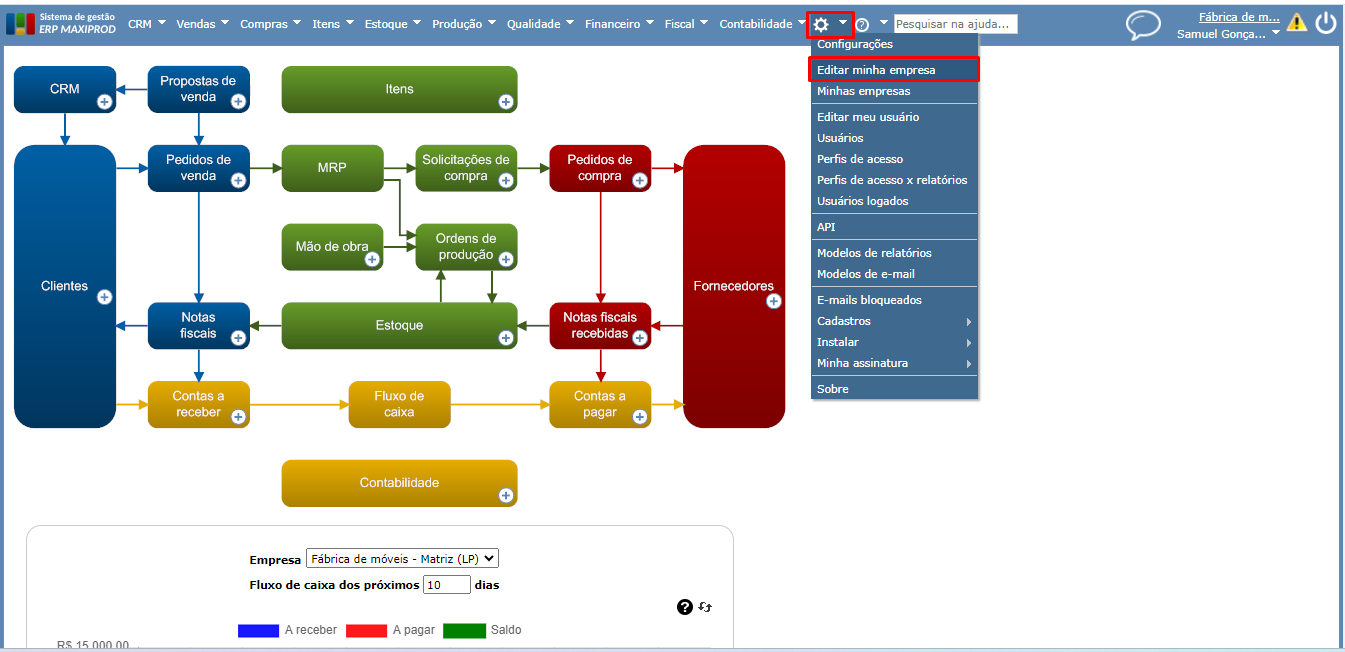The width and height of the screenshot is (1345, 652).
Task: Click plus icon on Propostas de venda box
Action: pyautogui.click(x=238, y=101)
